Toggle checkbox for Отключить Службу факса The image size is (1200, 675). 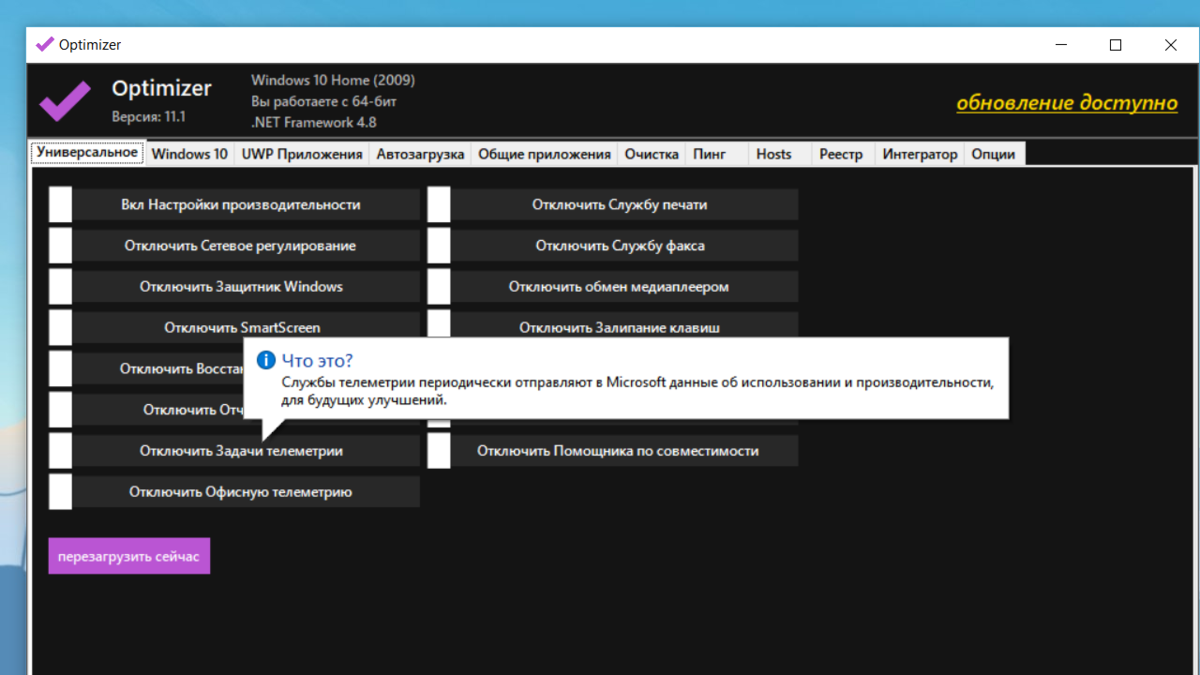(x=439, y=246)
